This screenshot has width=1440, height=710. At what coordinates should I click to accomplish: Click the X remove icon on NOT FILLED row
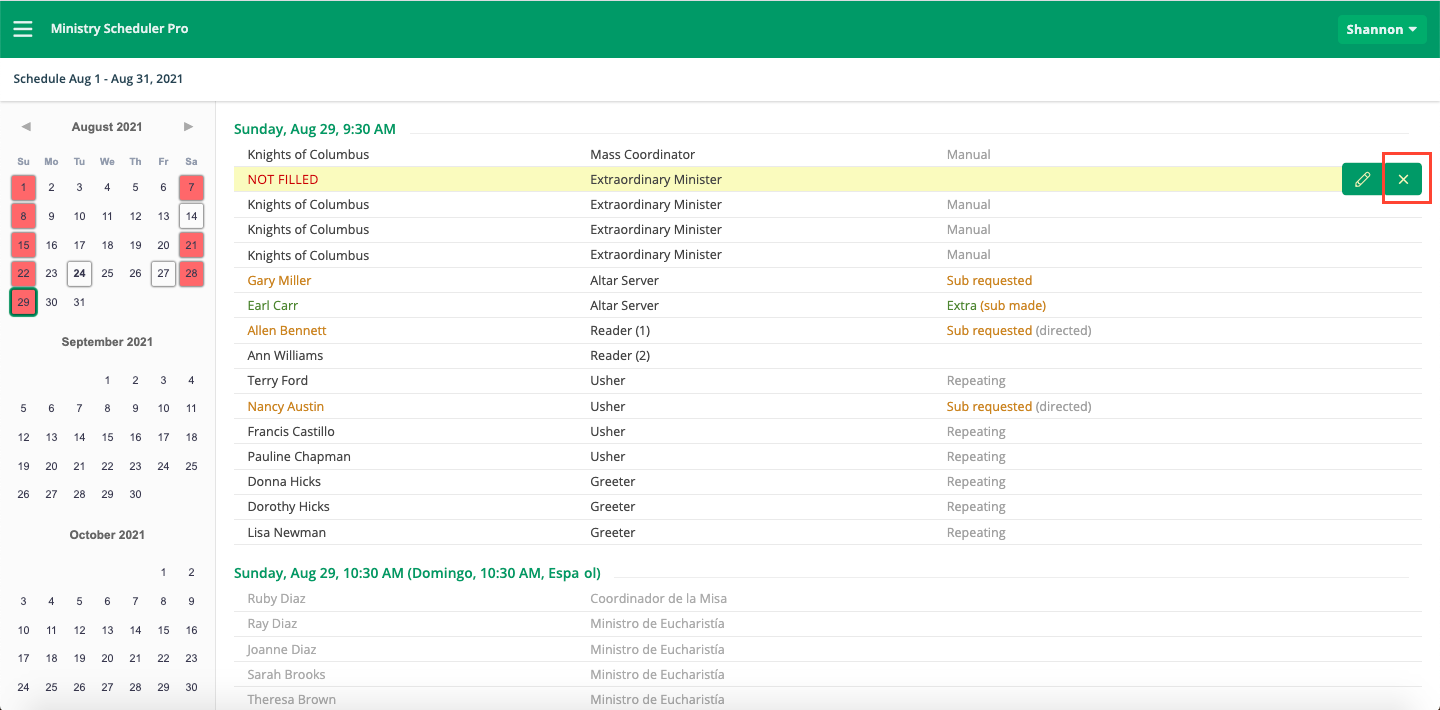click(1403, 179)
